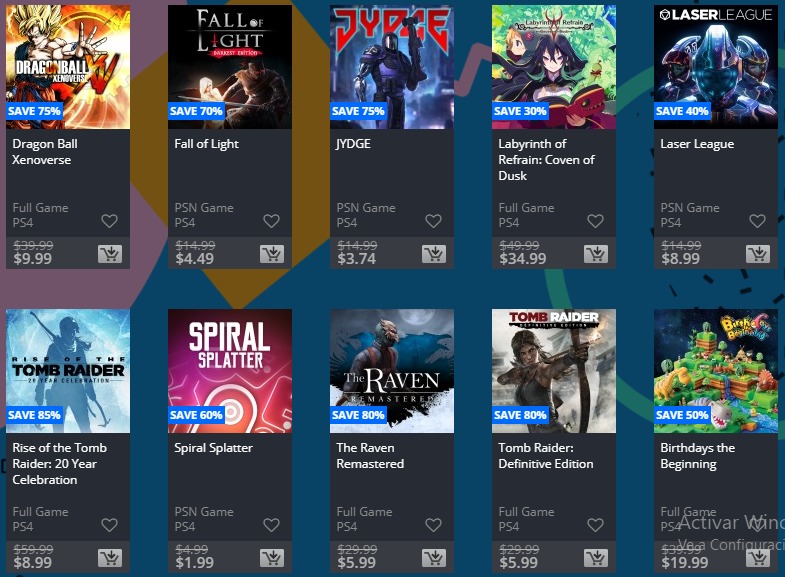
Task: Open Labyrinth of Refrain cover thumbnail
Action: tap(554, 67)
